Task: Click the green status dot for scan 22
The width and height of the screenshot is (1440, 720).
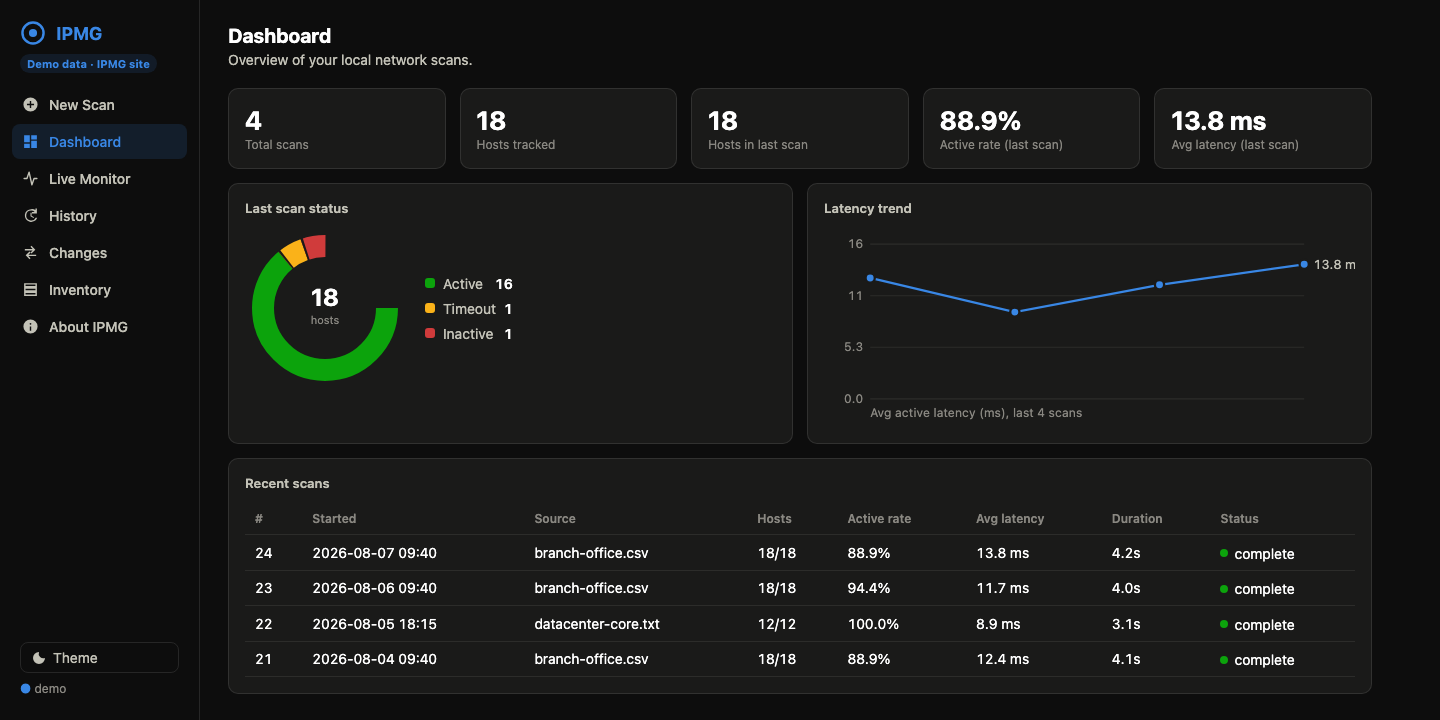Action: point(1224,624)
